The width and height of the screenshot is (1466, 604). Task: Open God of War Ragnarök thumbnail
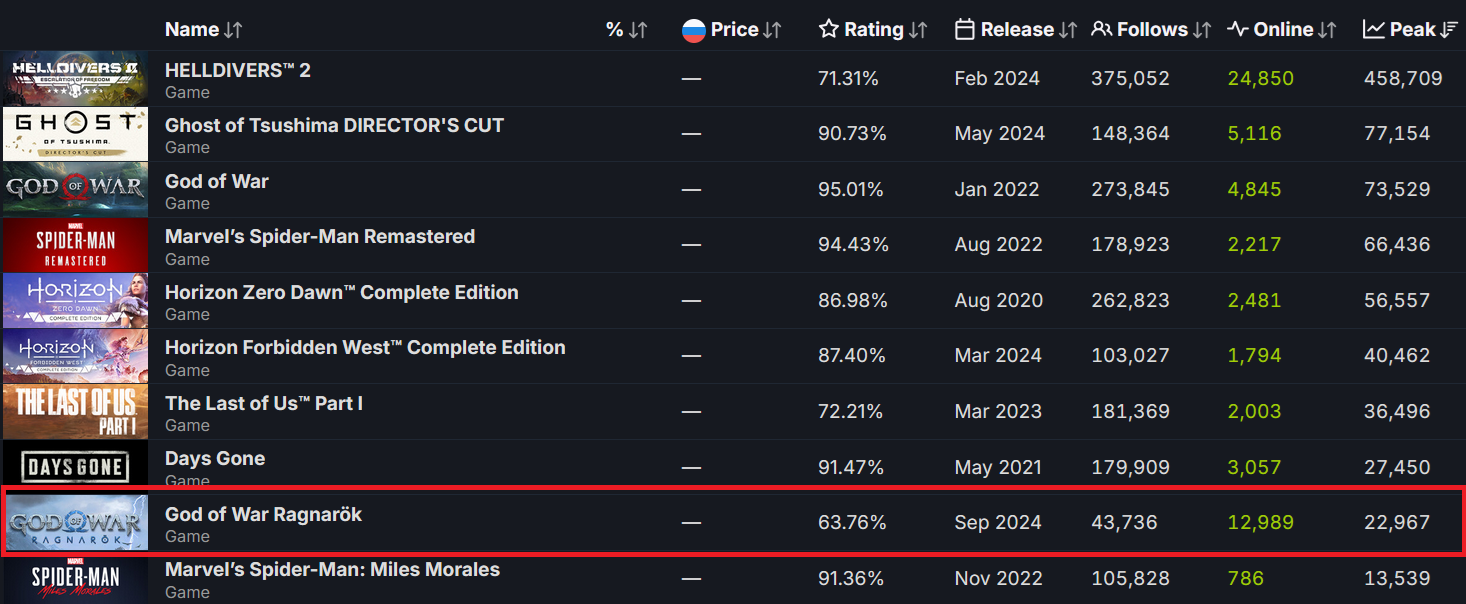pos(75,523)
